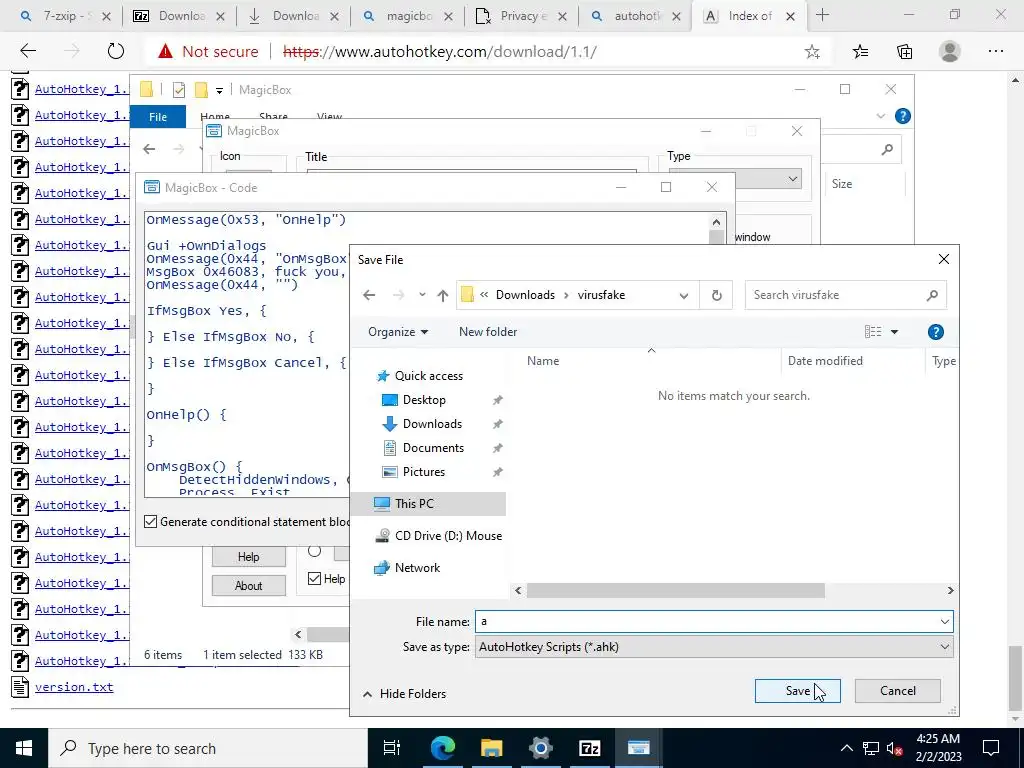
Task: Click the file list horizontal scrollbar
Action: coord(675,590)
